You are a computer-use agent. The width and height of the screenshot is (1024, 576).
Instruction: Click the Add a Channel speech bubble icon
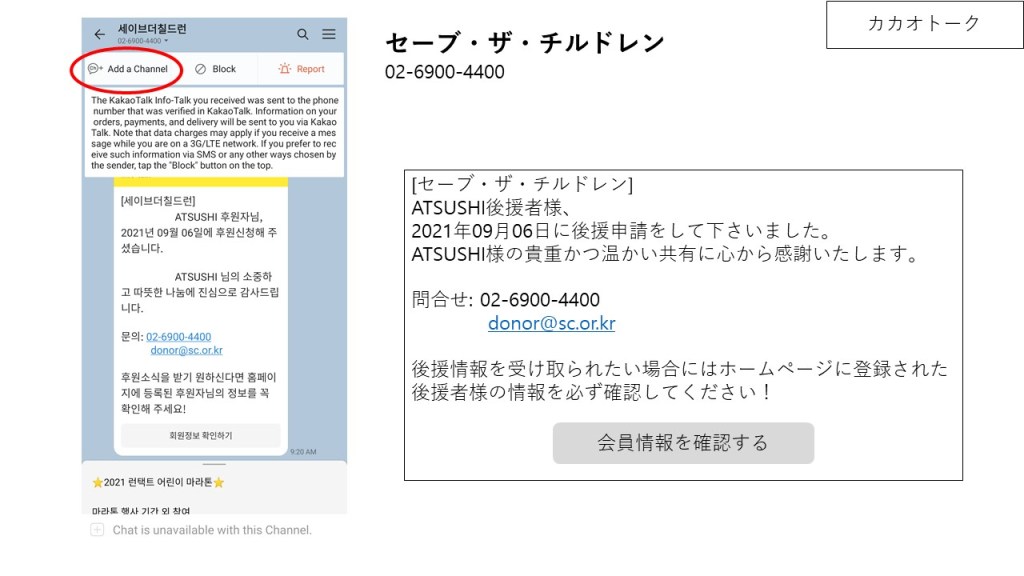coord(95,69)
